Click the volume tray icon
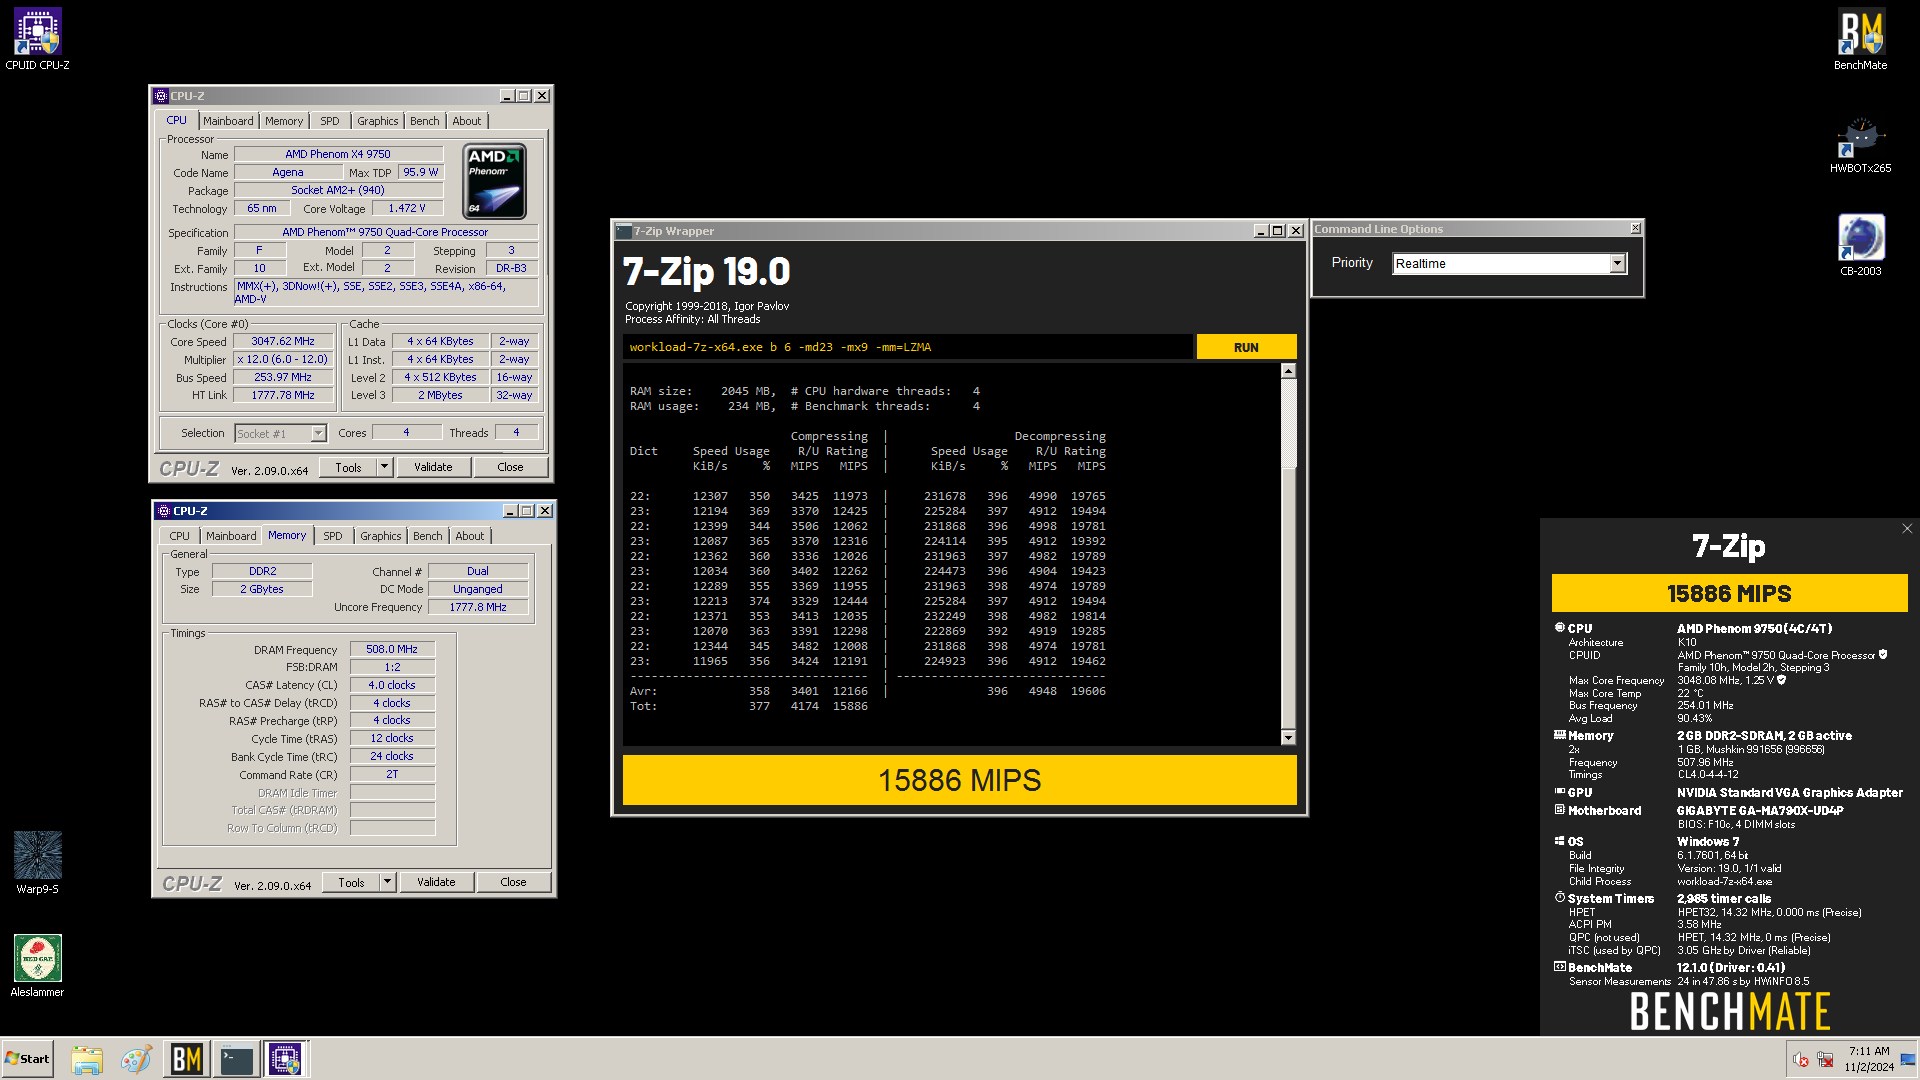Viewport: 1920px width, 1080px height. coord(1800,1060)
